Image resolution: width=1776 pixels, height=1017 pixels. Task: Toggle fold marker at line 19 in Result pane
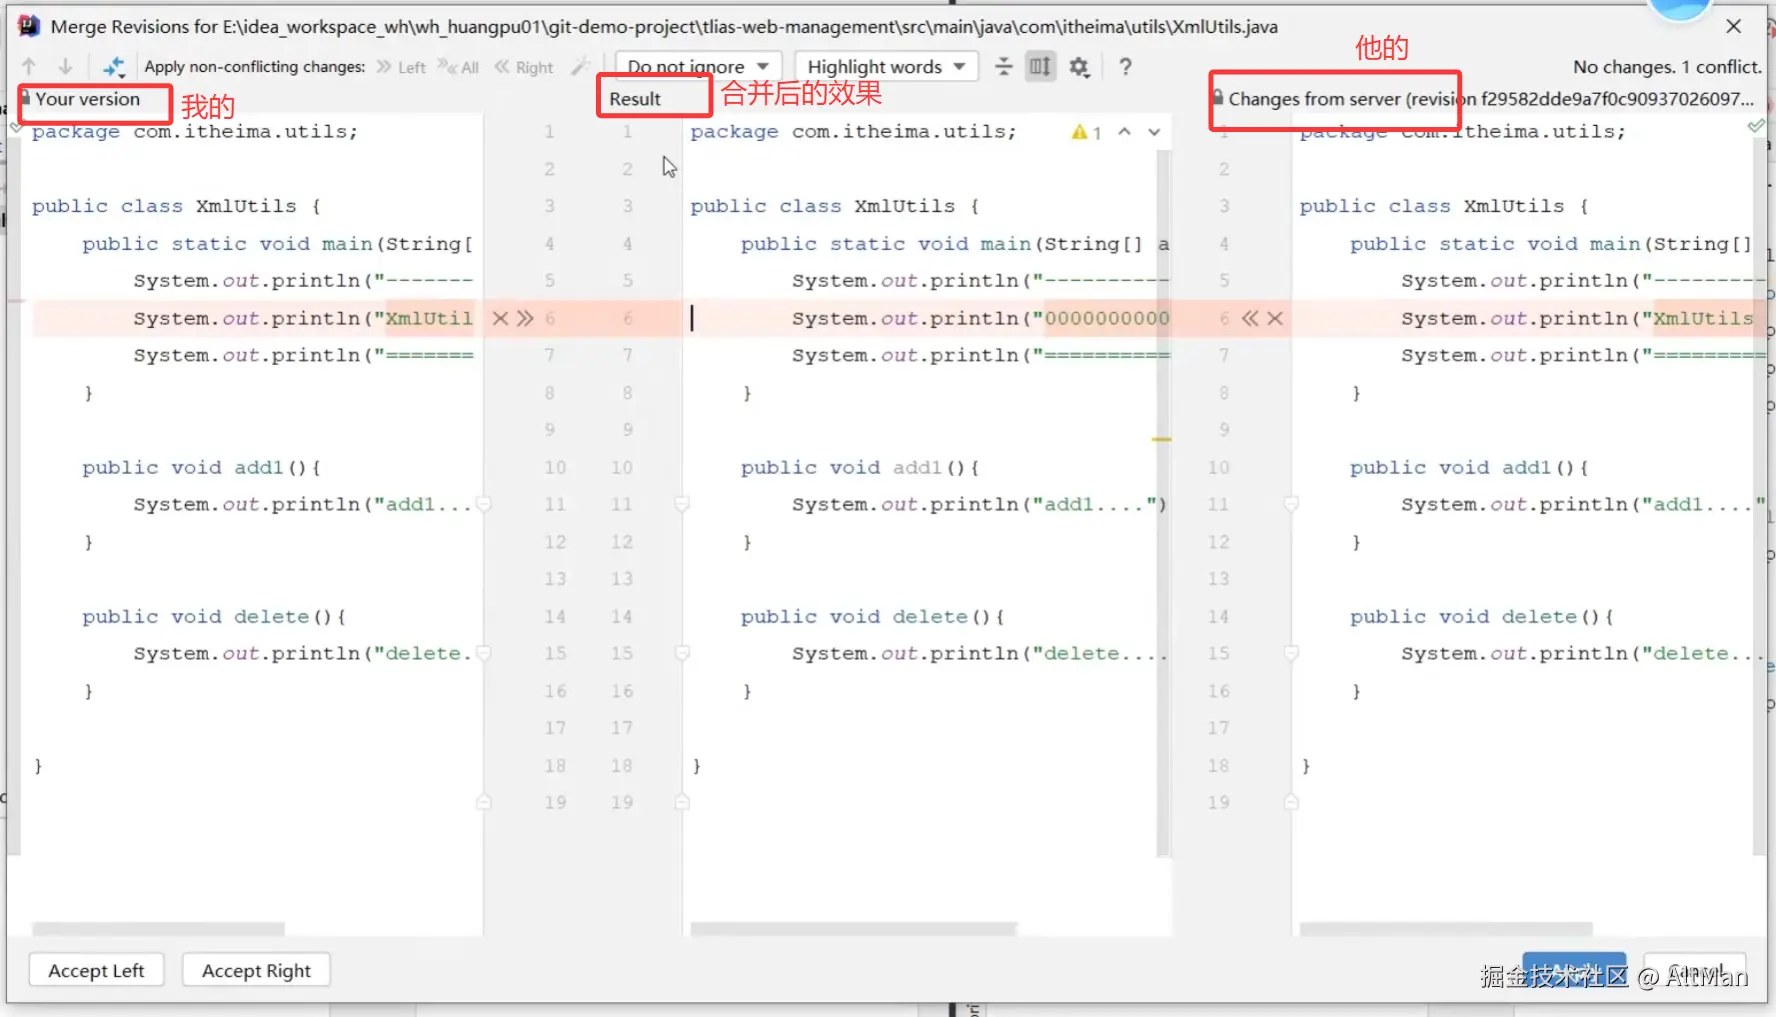(683, 802)
